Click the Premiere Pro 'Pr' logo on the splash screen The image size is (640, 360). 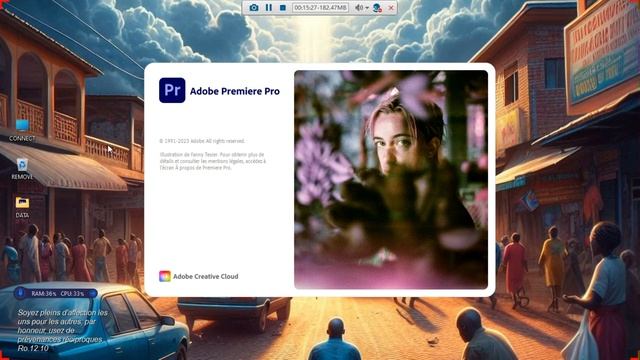pos(172,90)
